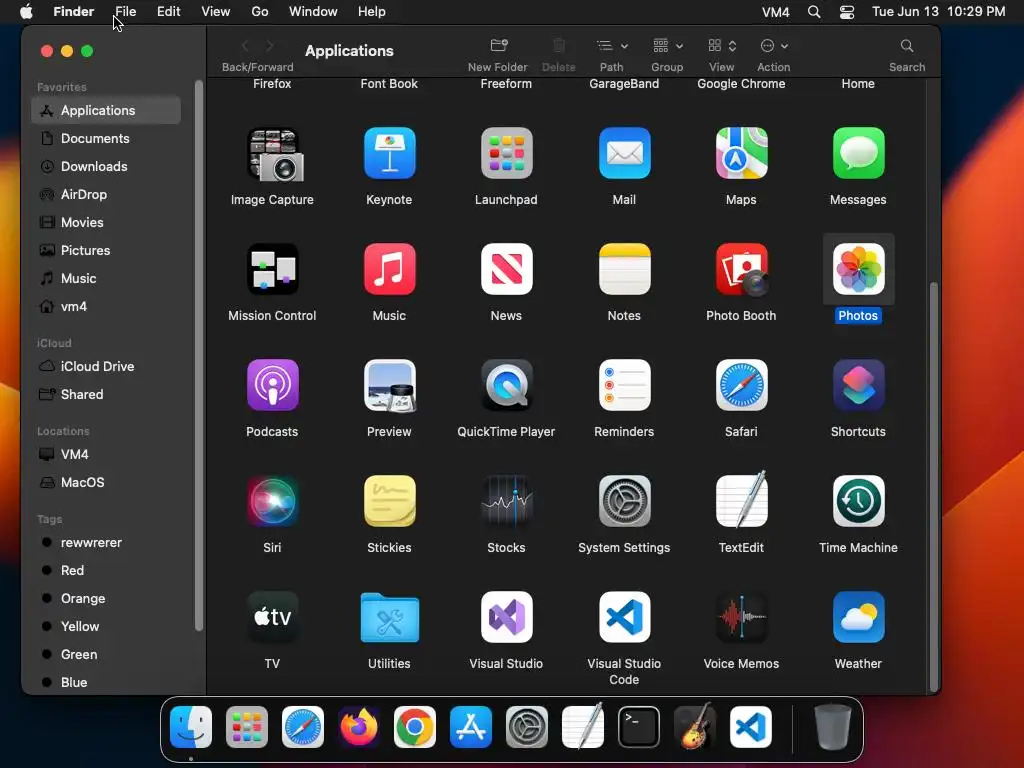Open the Help menu
The width and height of the screenshot is (1024, 768).
(x=372, y=12)
